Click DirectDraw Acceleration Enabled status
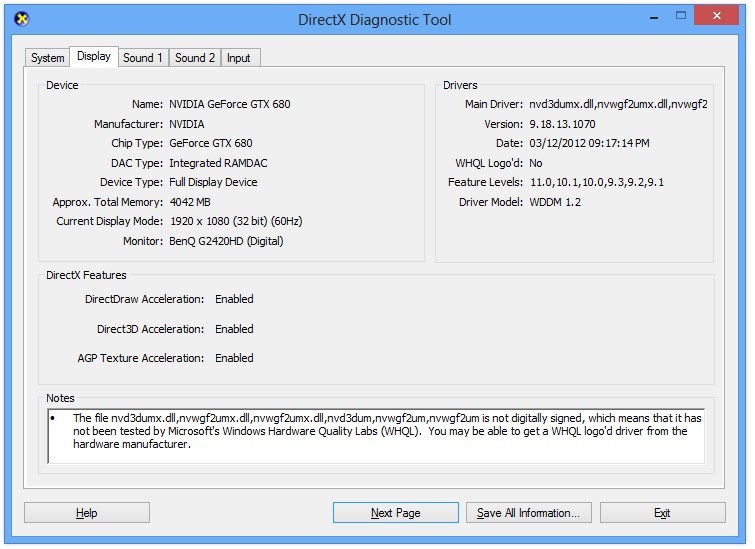The image size is (755, 549). point(234,299)
